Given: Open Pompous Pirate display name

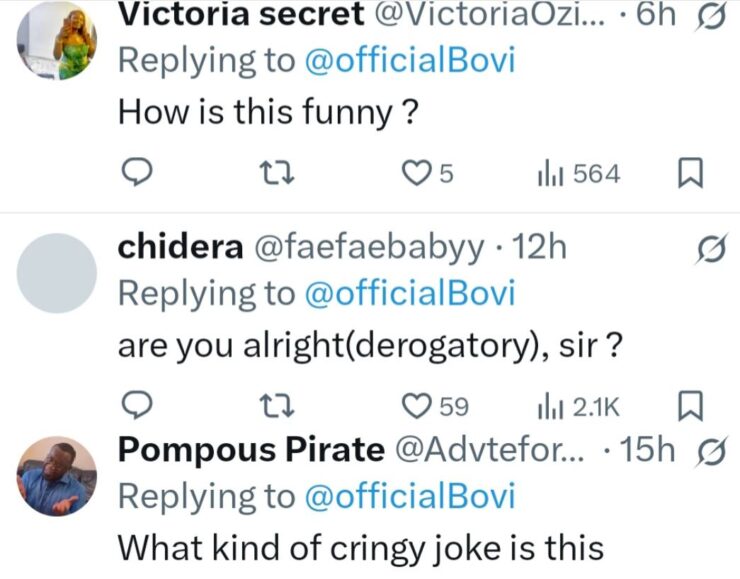Looking at the screenshot, I should [x=251, y=451].
